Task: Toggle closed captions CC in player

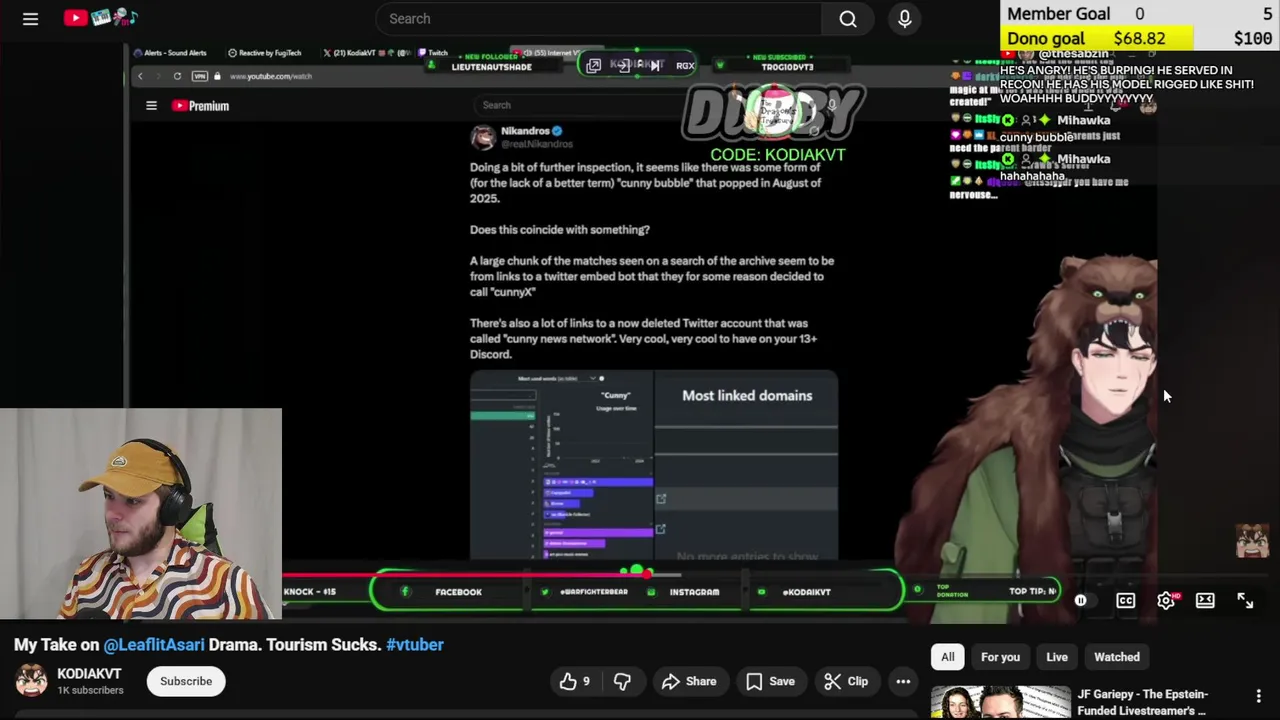Action: click(x=1125, y=600)
